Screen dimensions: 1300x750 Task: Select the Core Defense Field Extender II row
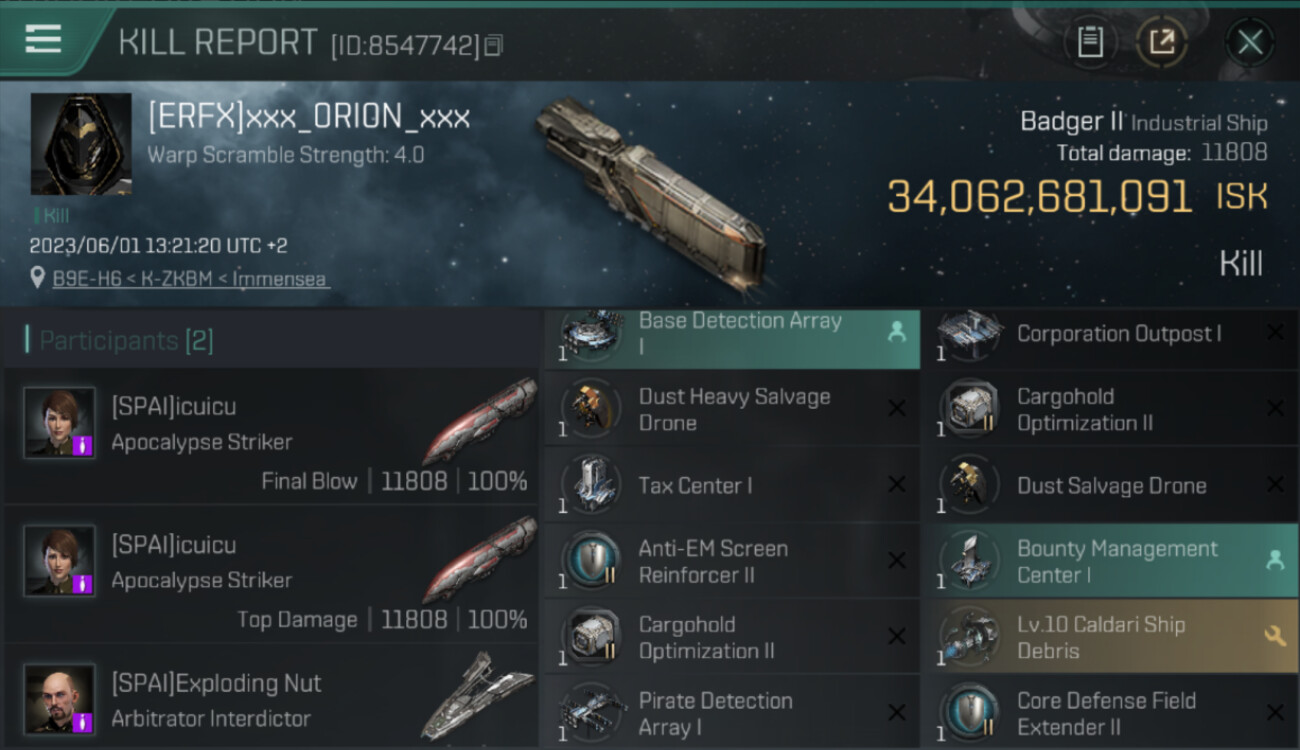pyautogui.click(x=1111, y=713)
